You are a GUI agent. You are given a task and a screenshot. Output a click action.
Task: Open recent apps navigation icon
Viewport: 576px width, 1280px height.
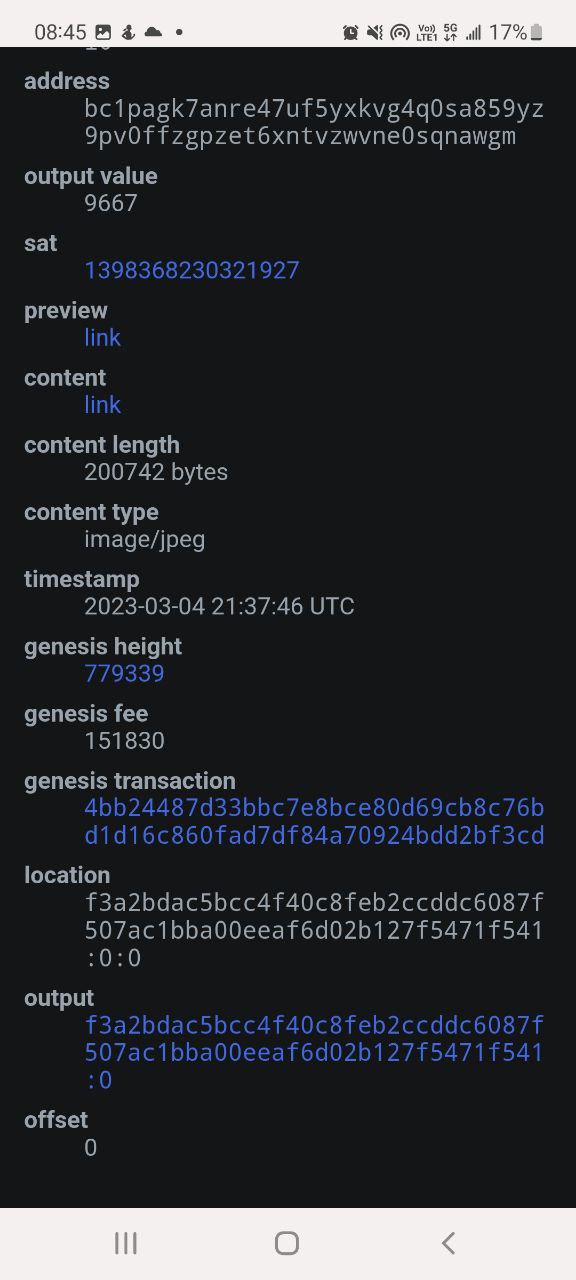[x=126, y=1243]
